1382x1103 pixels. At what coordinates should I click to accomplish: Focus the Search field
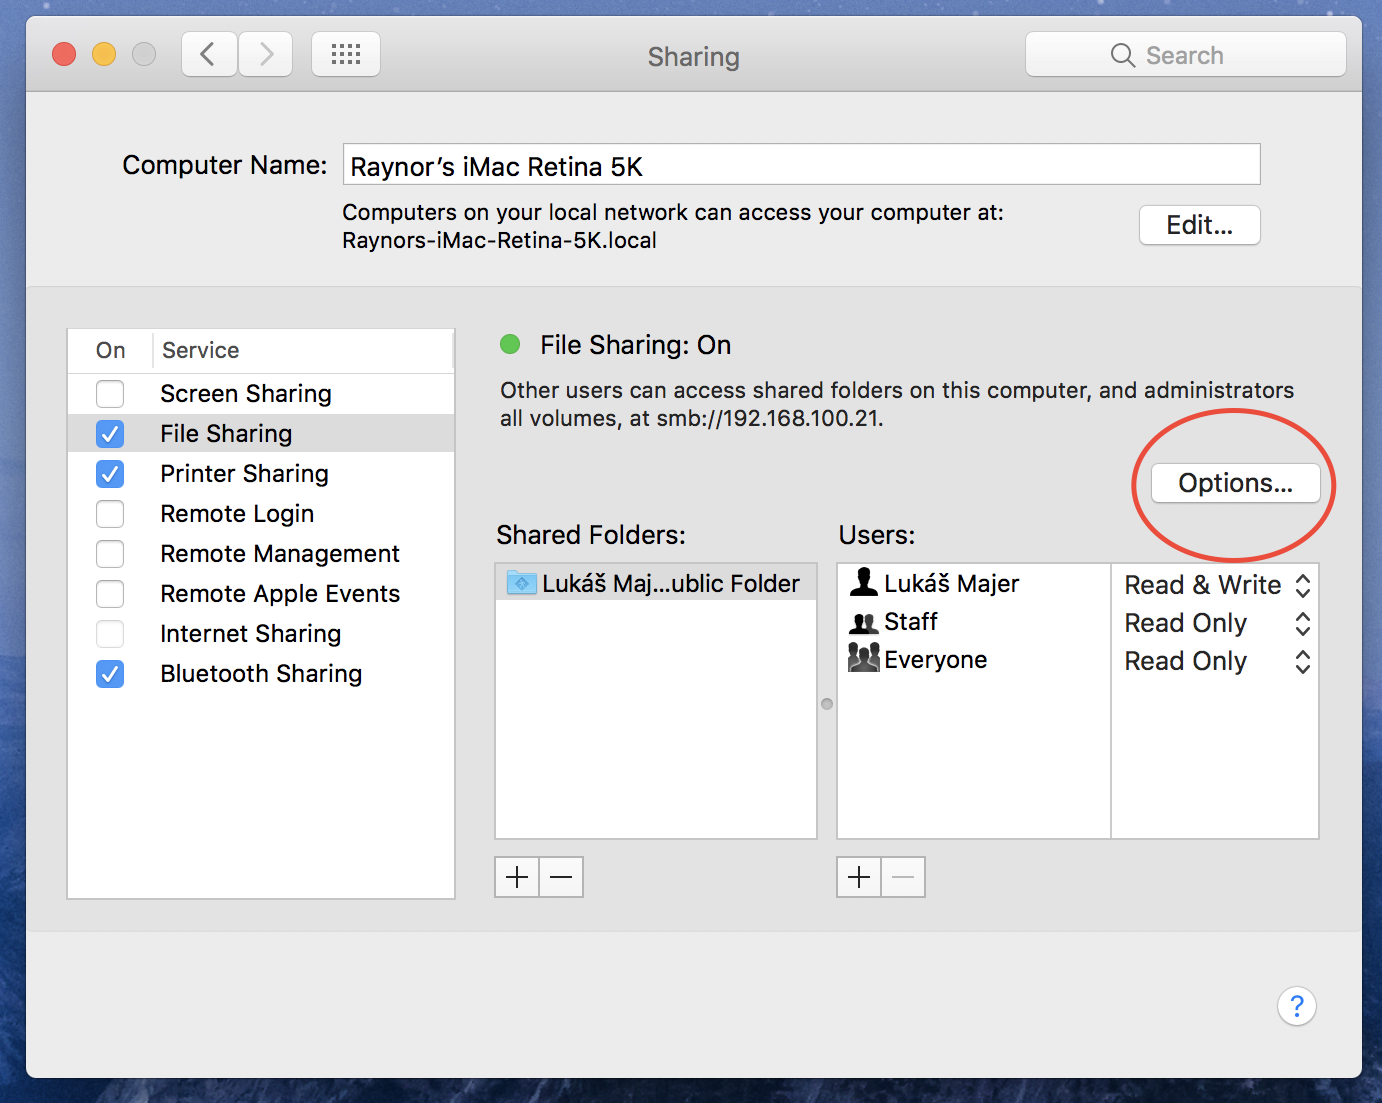[x=1185, y=55]
